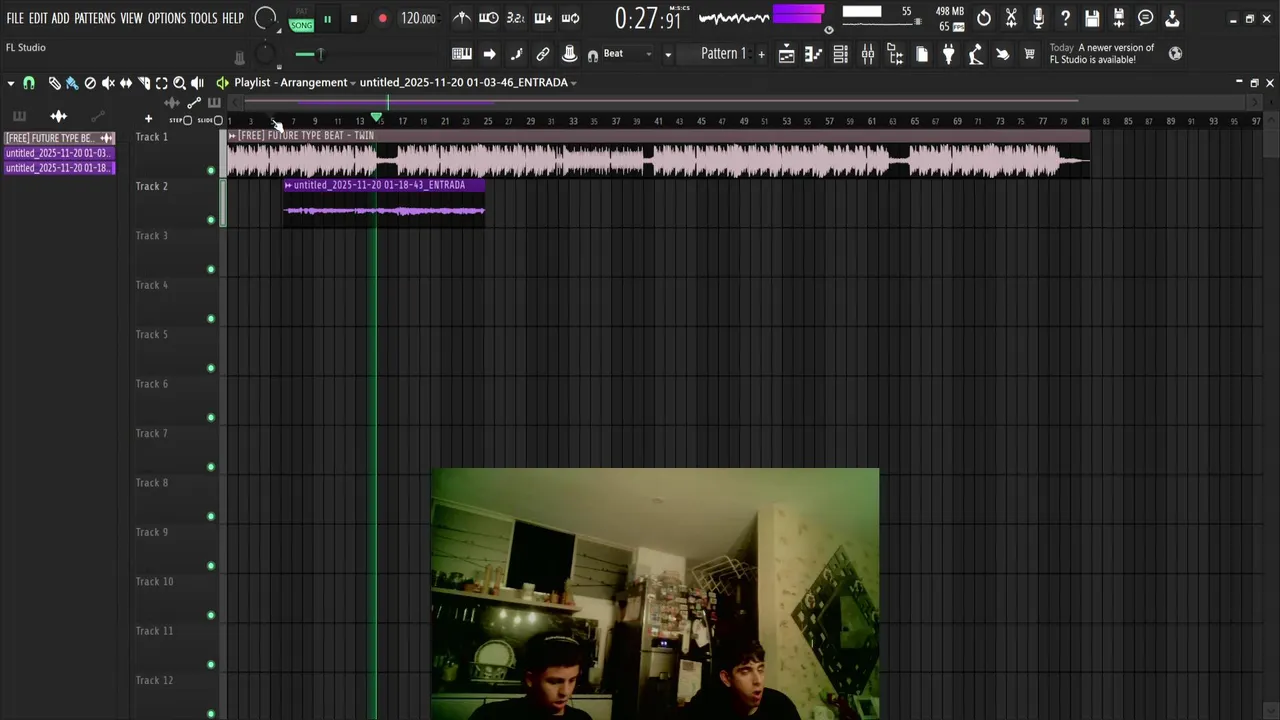Select the delete tool in Playlist
The image size is (1280, 720).
coord(90,83)
